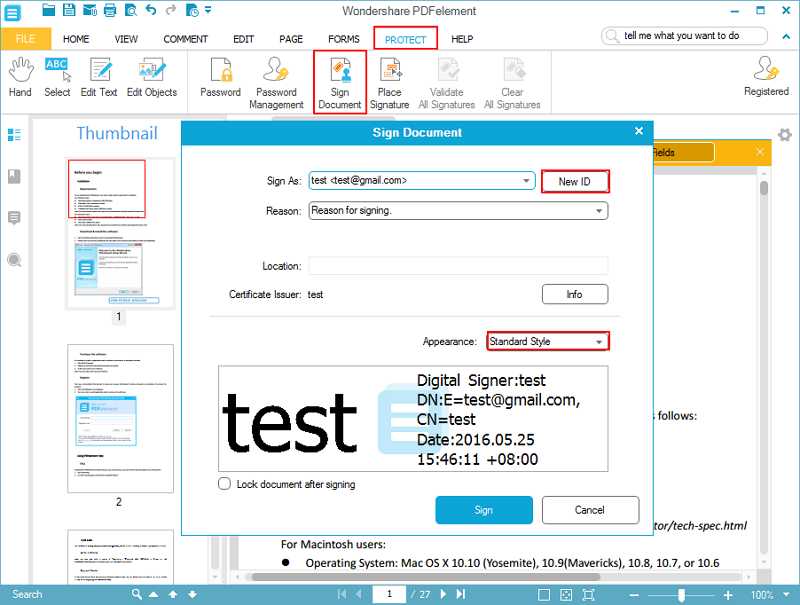This screenshot has width=800, height=605.
Task: Open the Registered account icon
Action: point(766,78)
